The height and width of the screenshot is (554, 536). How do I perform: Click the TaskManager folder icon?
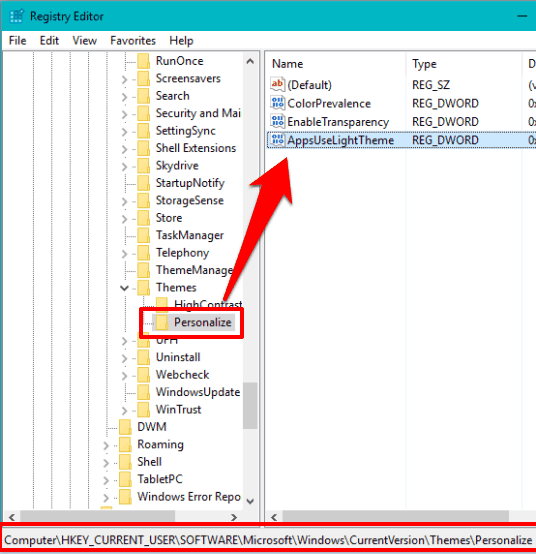point(144,235)
